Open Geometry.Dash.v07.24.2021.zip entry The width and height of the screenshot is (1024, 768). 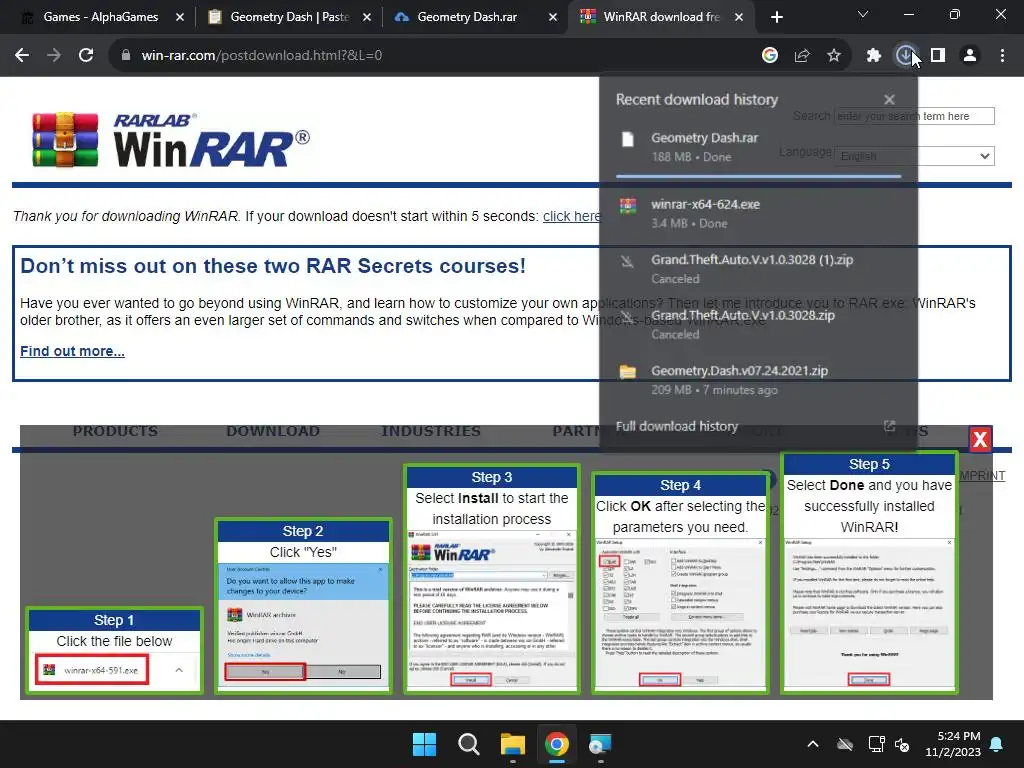point(758,380)
